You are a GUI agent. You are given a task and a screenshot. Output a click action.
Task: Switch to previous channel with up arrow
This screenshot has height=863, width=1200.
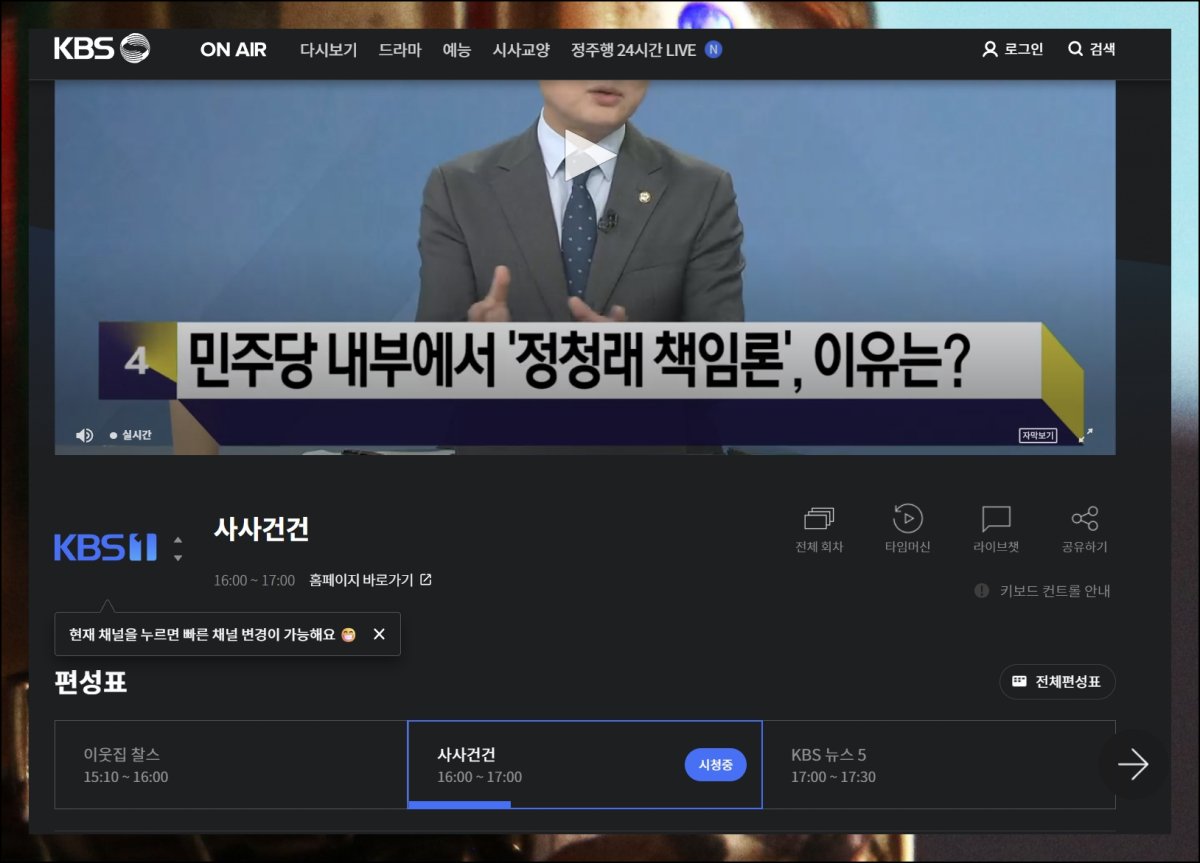tap(178, 540)
